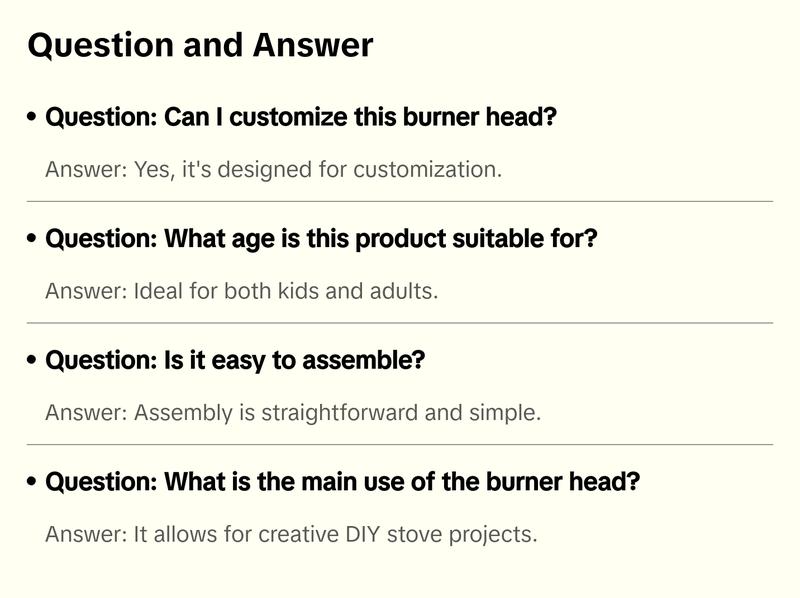Click bullet before the age question
The width and height of the screenshot is (800, 598).
point(33,240)
